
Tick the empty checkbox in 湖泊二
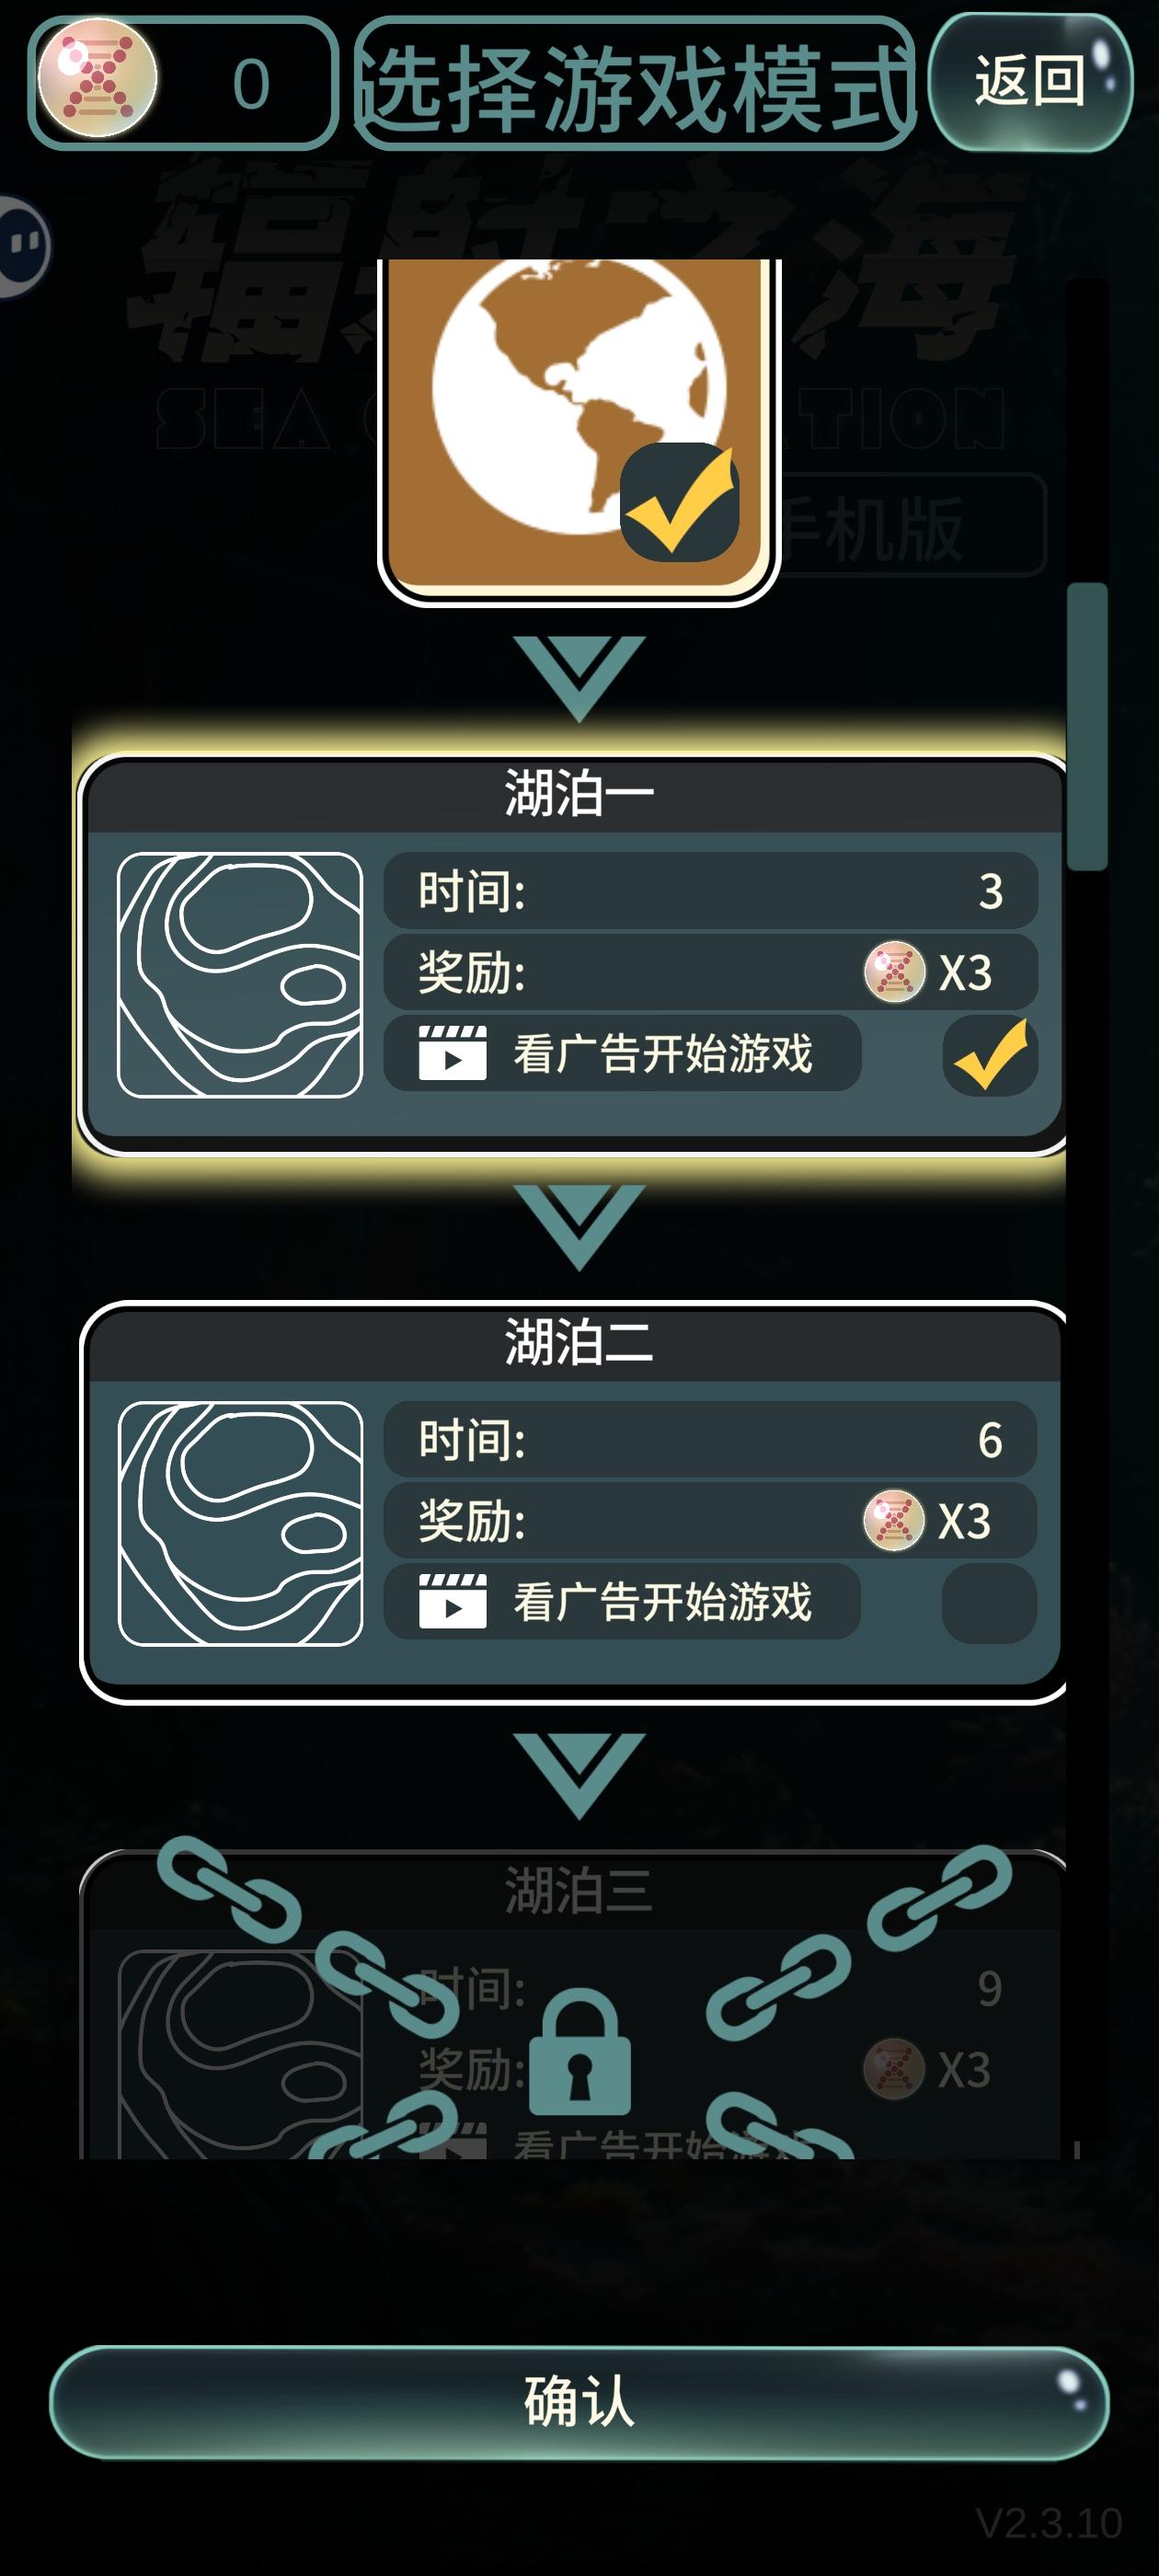990,1603
